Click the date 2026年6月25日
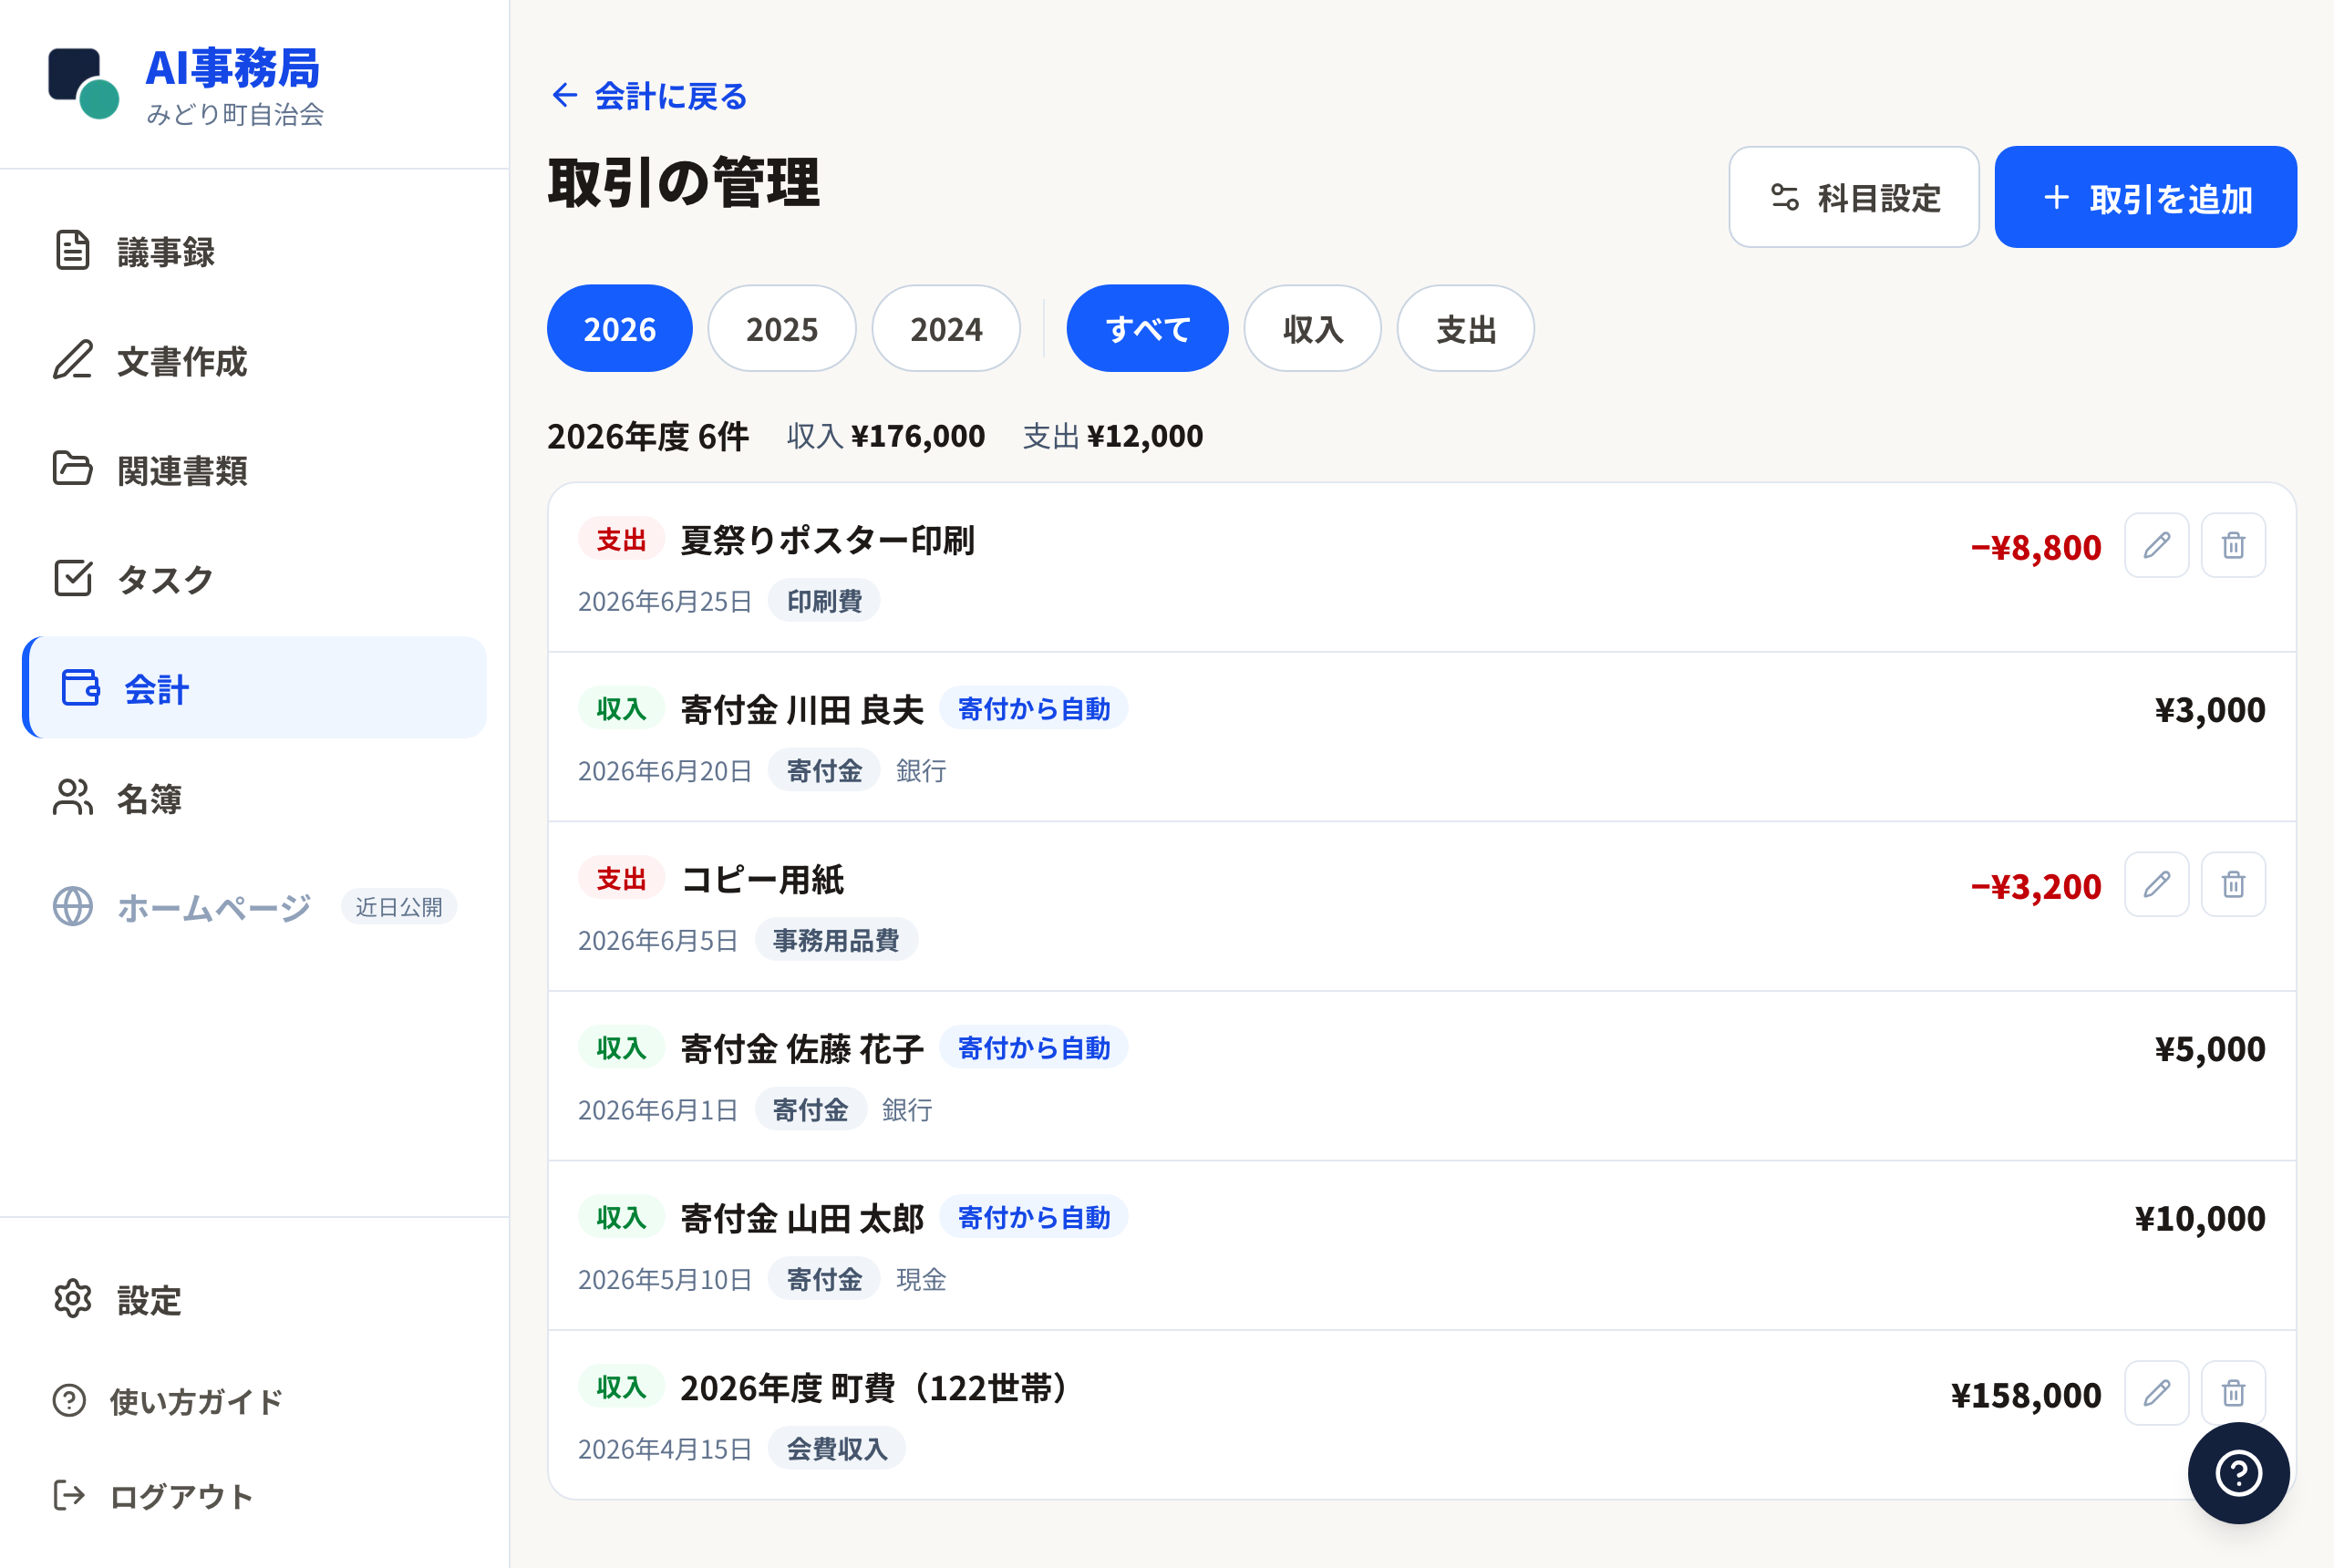Screen dimensions: 2334x1568 664,601
